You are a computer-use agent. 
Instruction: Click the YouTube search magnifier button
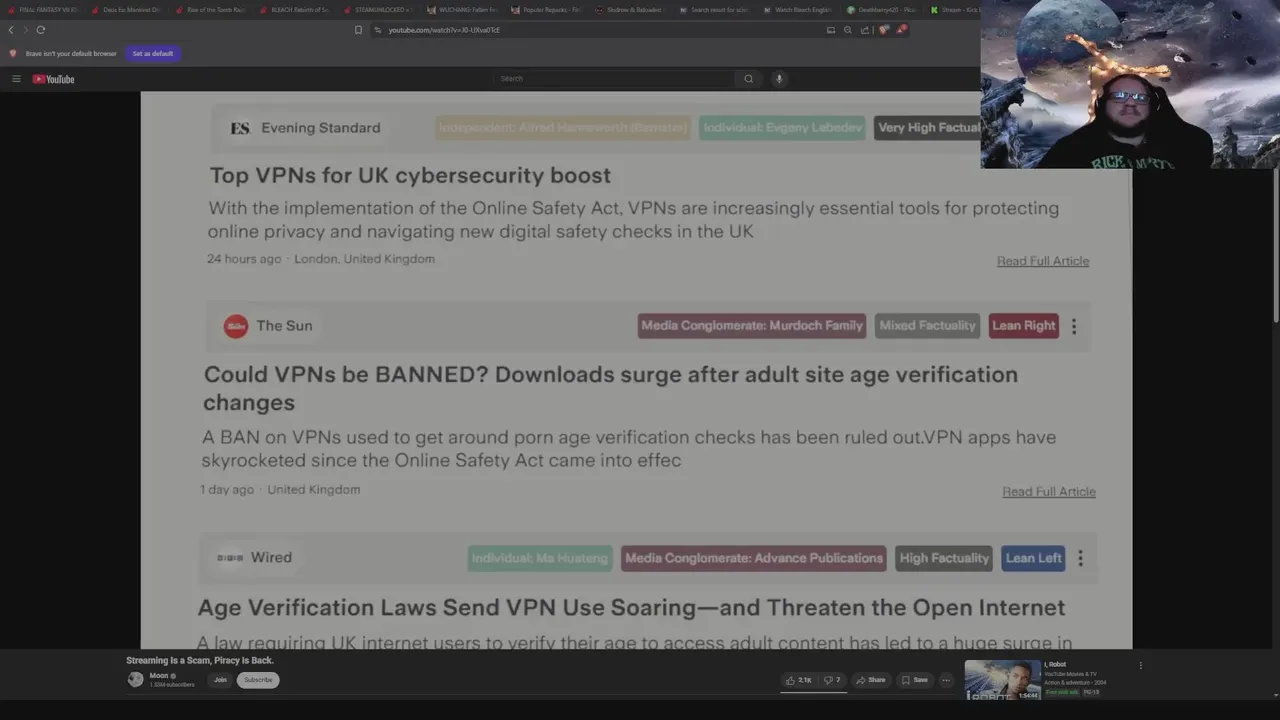(x=748, y=79)
